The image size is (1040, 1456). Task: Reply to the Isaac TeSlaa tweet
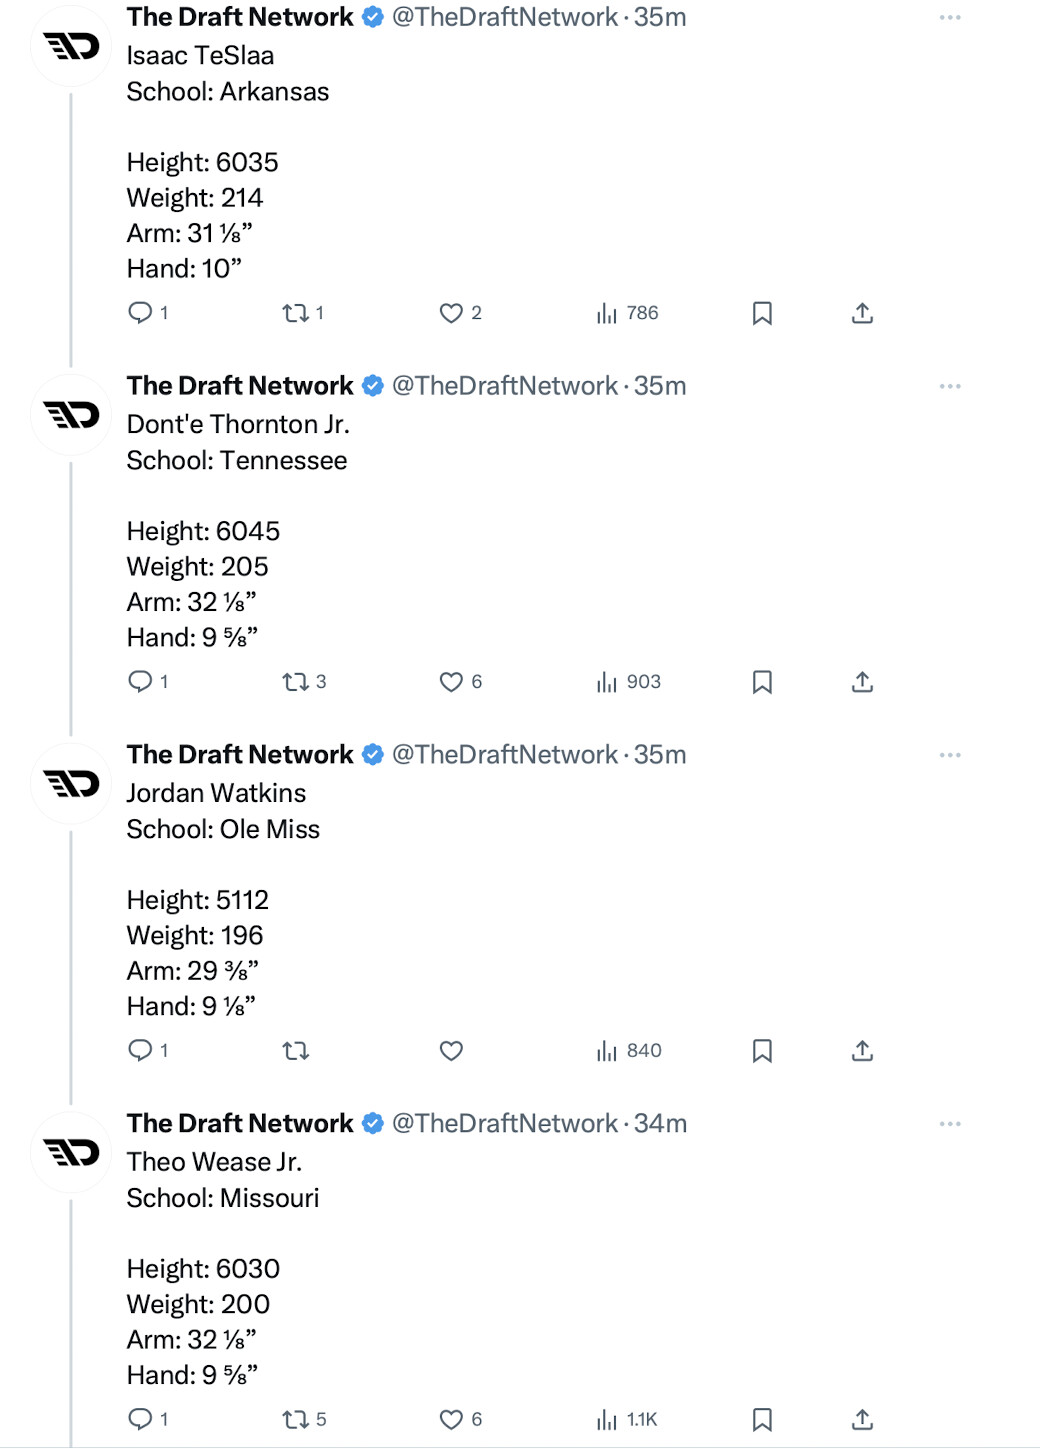141,313
